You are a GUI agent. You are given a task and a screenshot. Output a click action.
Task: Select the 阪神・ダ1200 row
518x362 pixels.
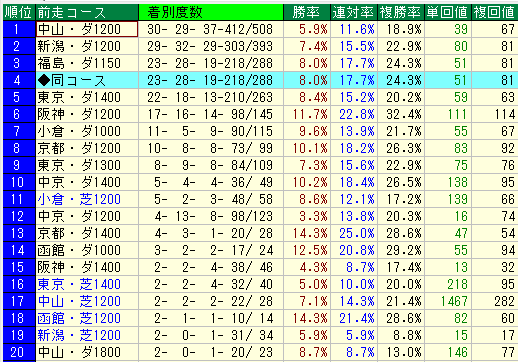(260, 114)
